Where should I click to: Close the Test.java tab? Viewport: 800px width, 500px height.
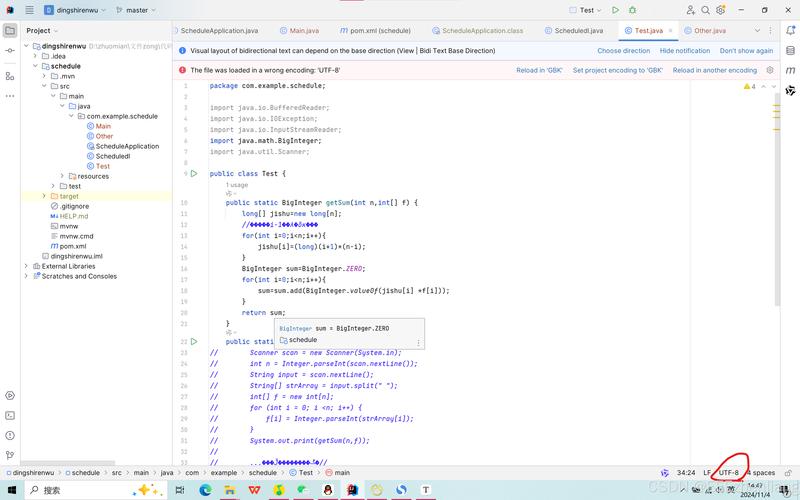coord(670,31)
